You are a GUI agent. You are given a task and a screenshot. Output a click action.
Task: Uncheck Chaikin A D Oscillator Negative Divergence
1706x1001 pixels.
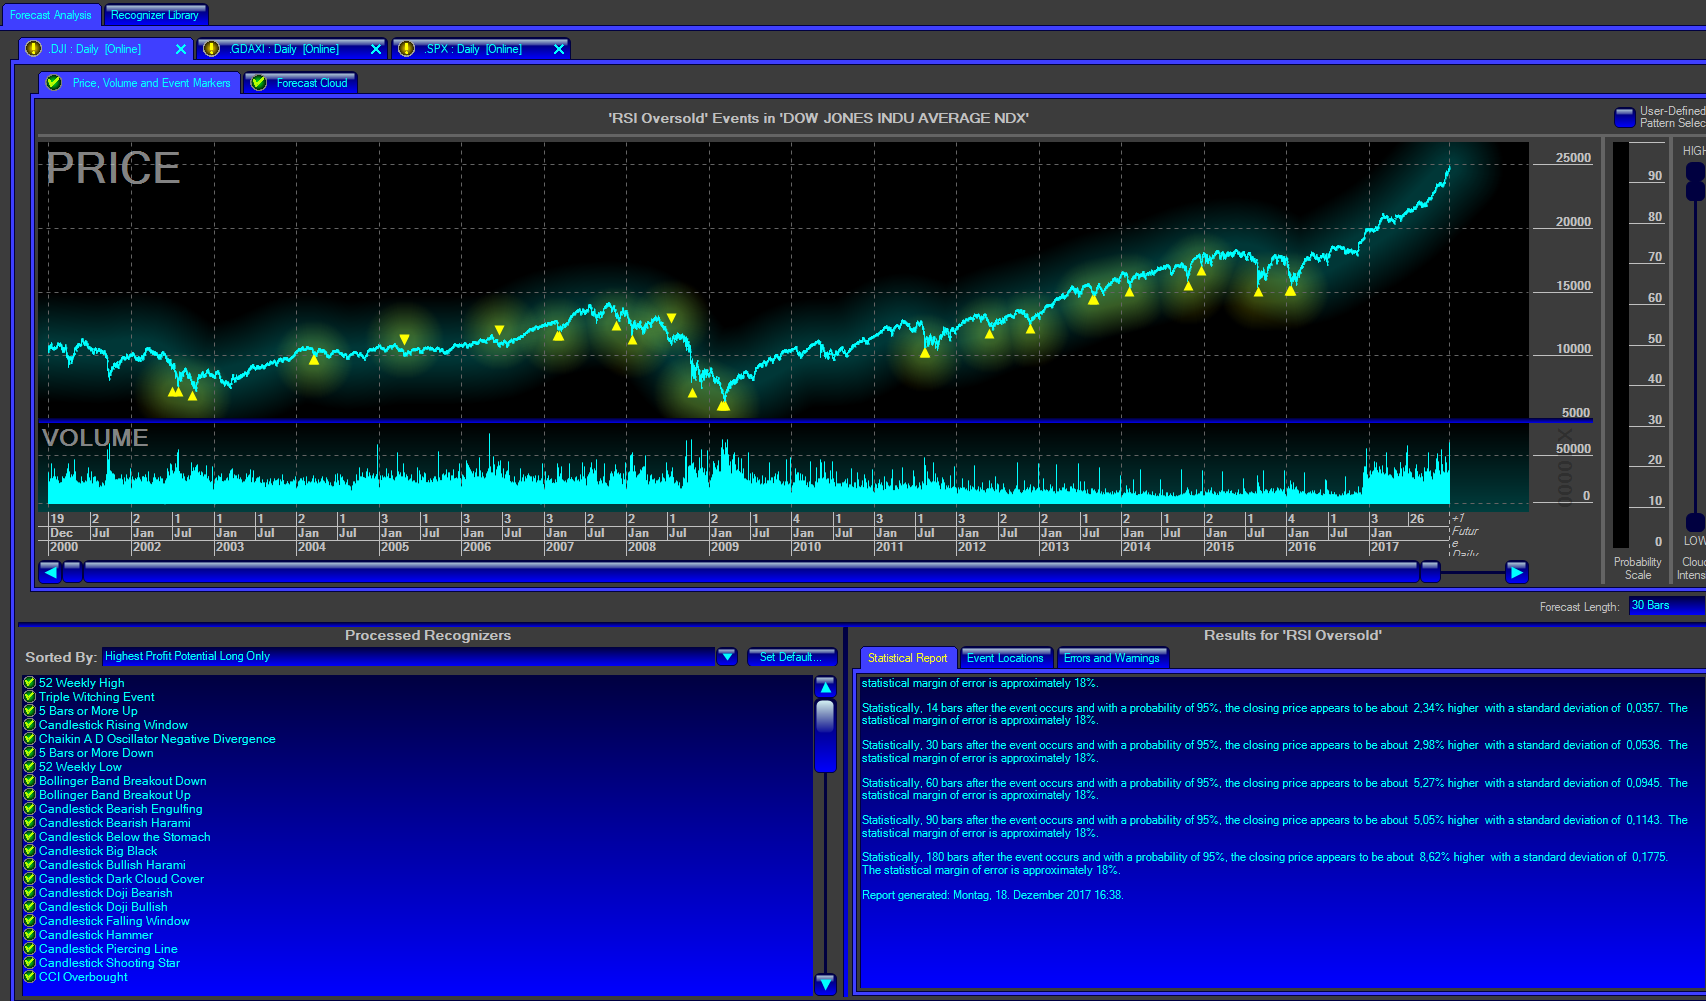(x=30, y=739)
